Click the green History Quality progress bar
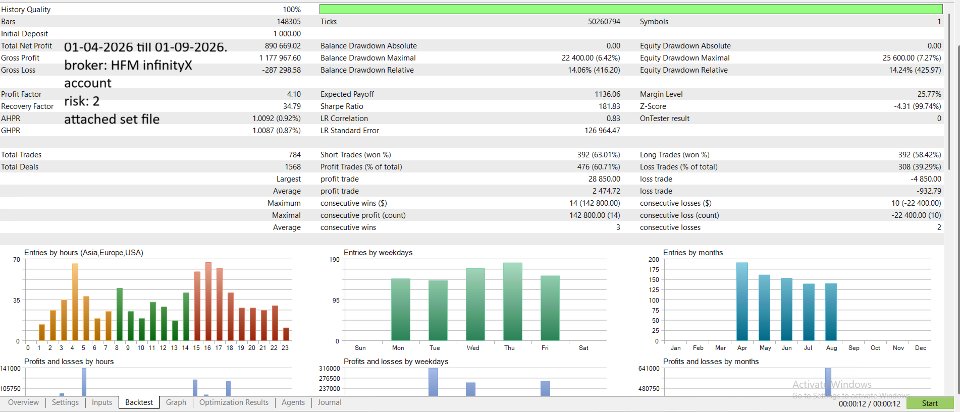The height and width of the screenshot is (412, 960). pos(631,9)
